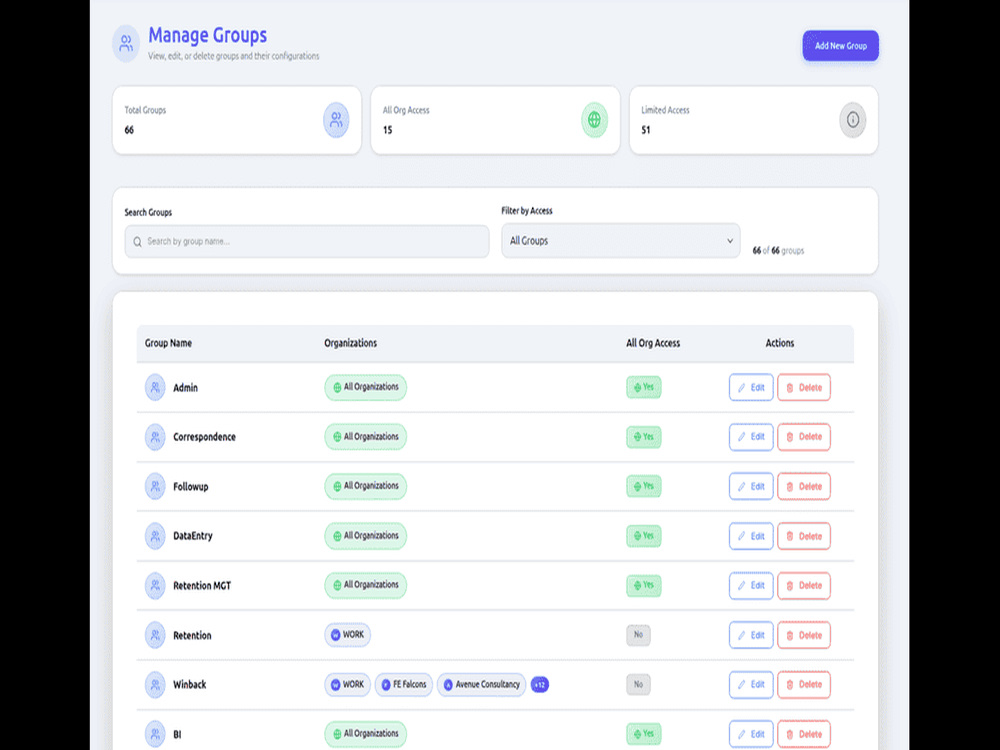Screen dimensions: 1000x750
Task: Click the magnifier icon in search box
Action: [x=137, y=242]
